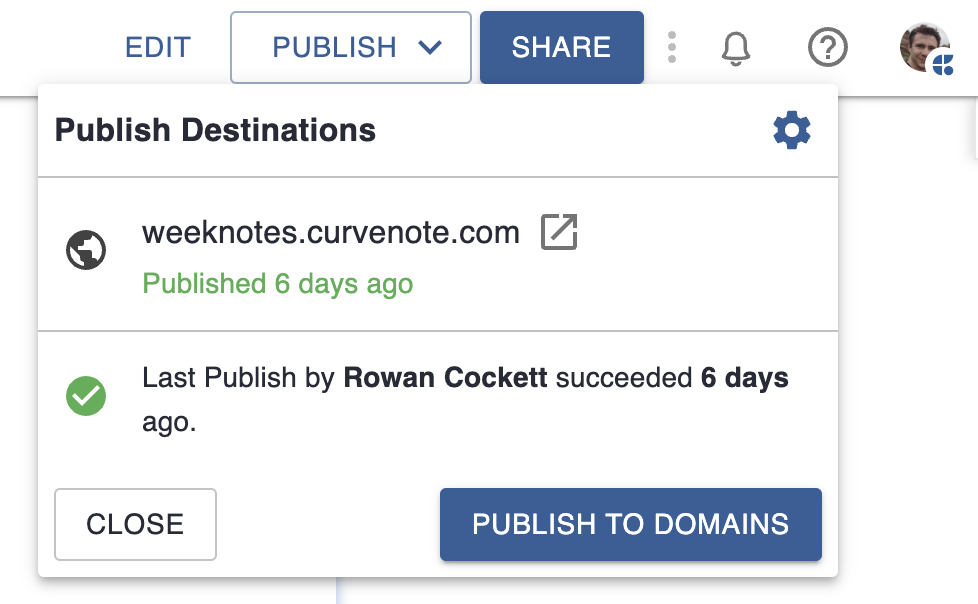Open the weeknotes.curvenote.com link
Viewport: 978px width, 604px height.
tap(330, 232)
